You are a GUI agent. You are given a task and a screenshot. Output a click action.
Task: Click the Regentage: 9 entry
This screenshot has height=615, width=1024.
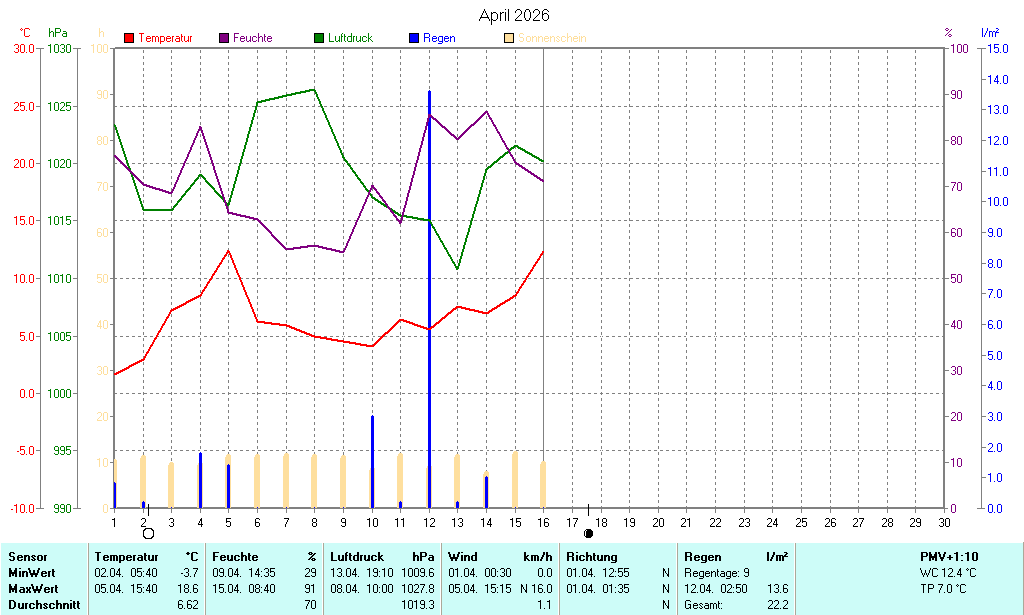[x=717, y=573]
